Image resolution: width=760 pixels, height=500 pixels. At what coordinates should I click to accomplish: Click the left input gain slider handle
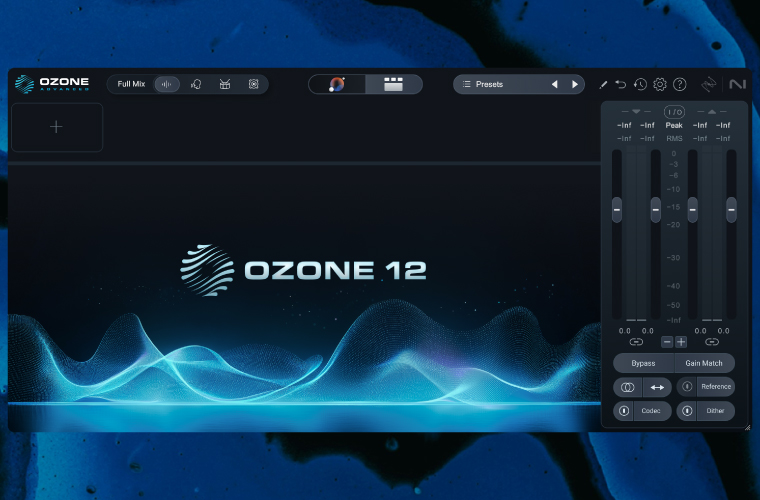click(617, 209)
